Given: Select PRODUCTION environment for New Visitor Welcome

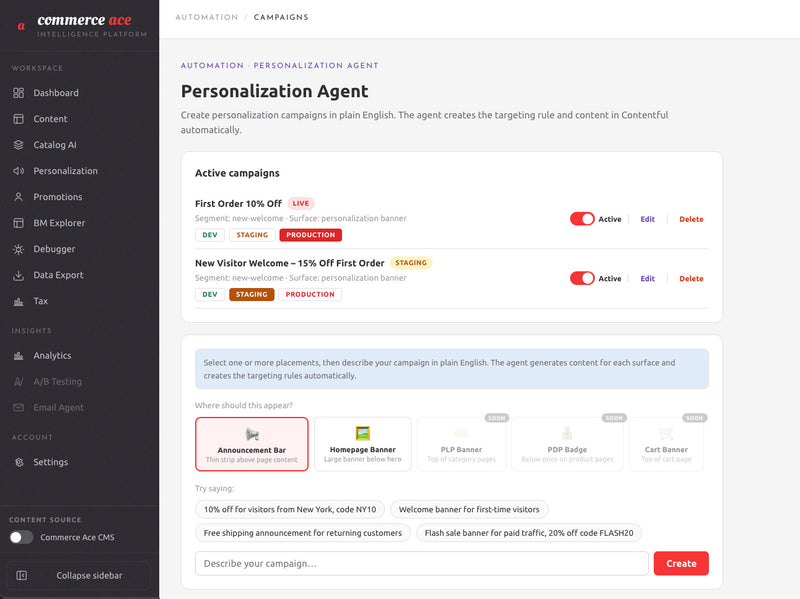Looking at the screenshot, I should click(x=310, y=294).
